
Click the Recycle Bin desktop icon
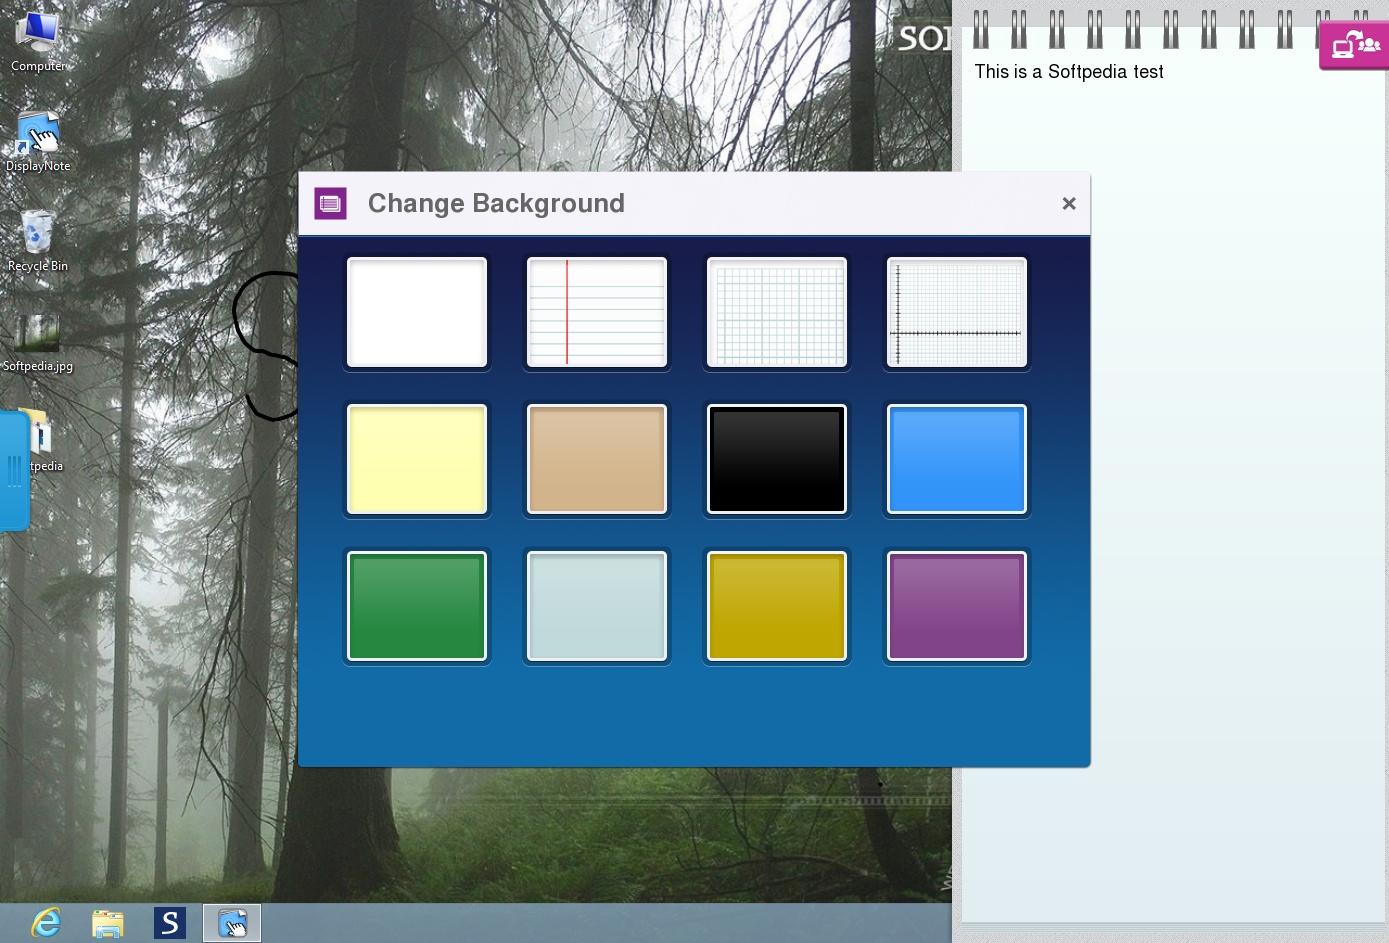click(38, 236)
